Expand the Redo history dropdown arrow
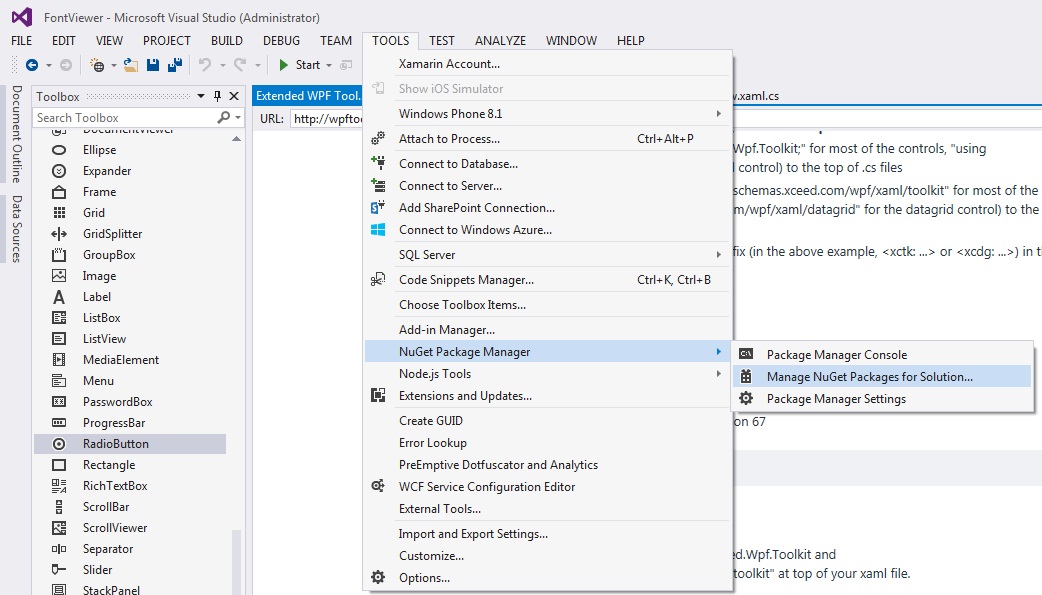 point(258,65)
